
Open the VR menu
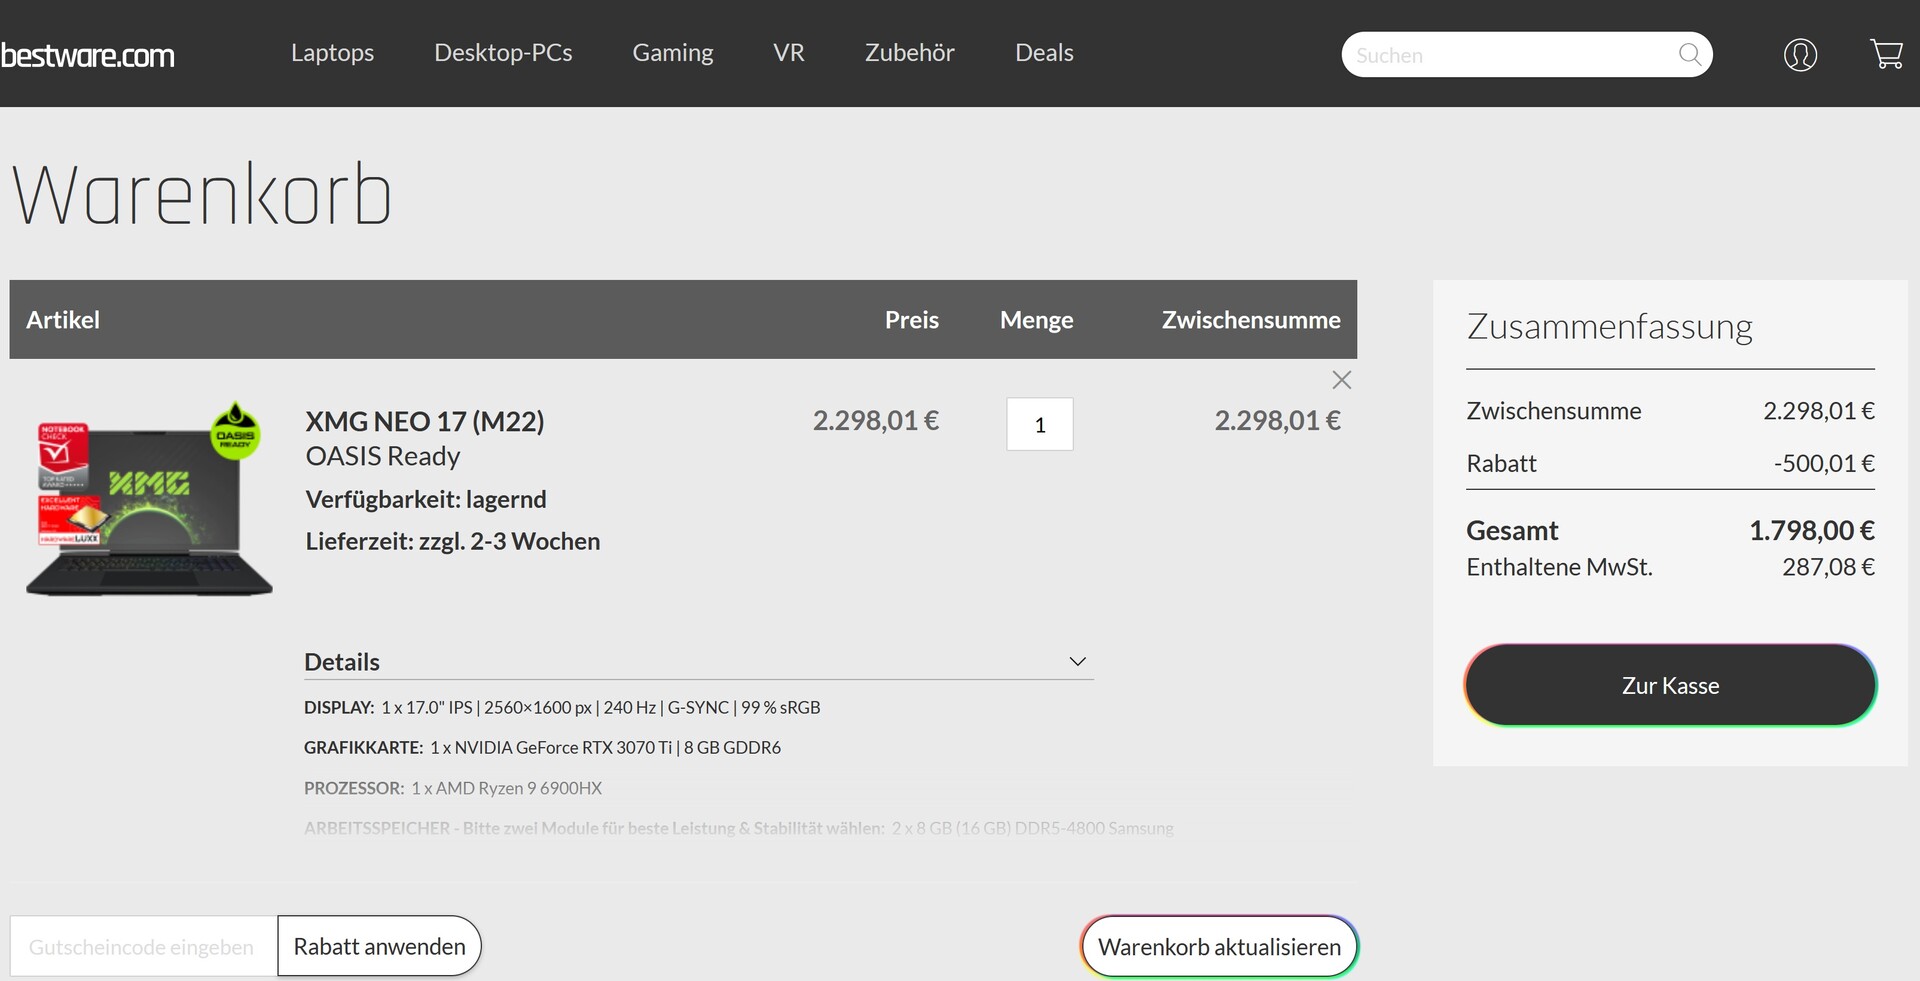click(x=789, y=53)
